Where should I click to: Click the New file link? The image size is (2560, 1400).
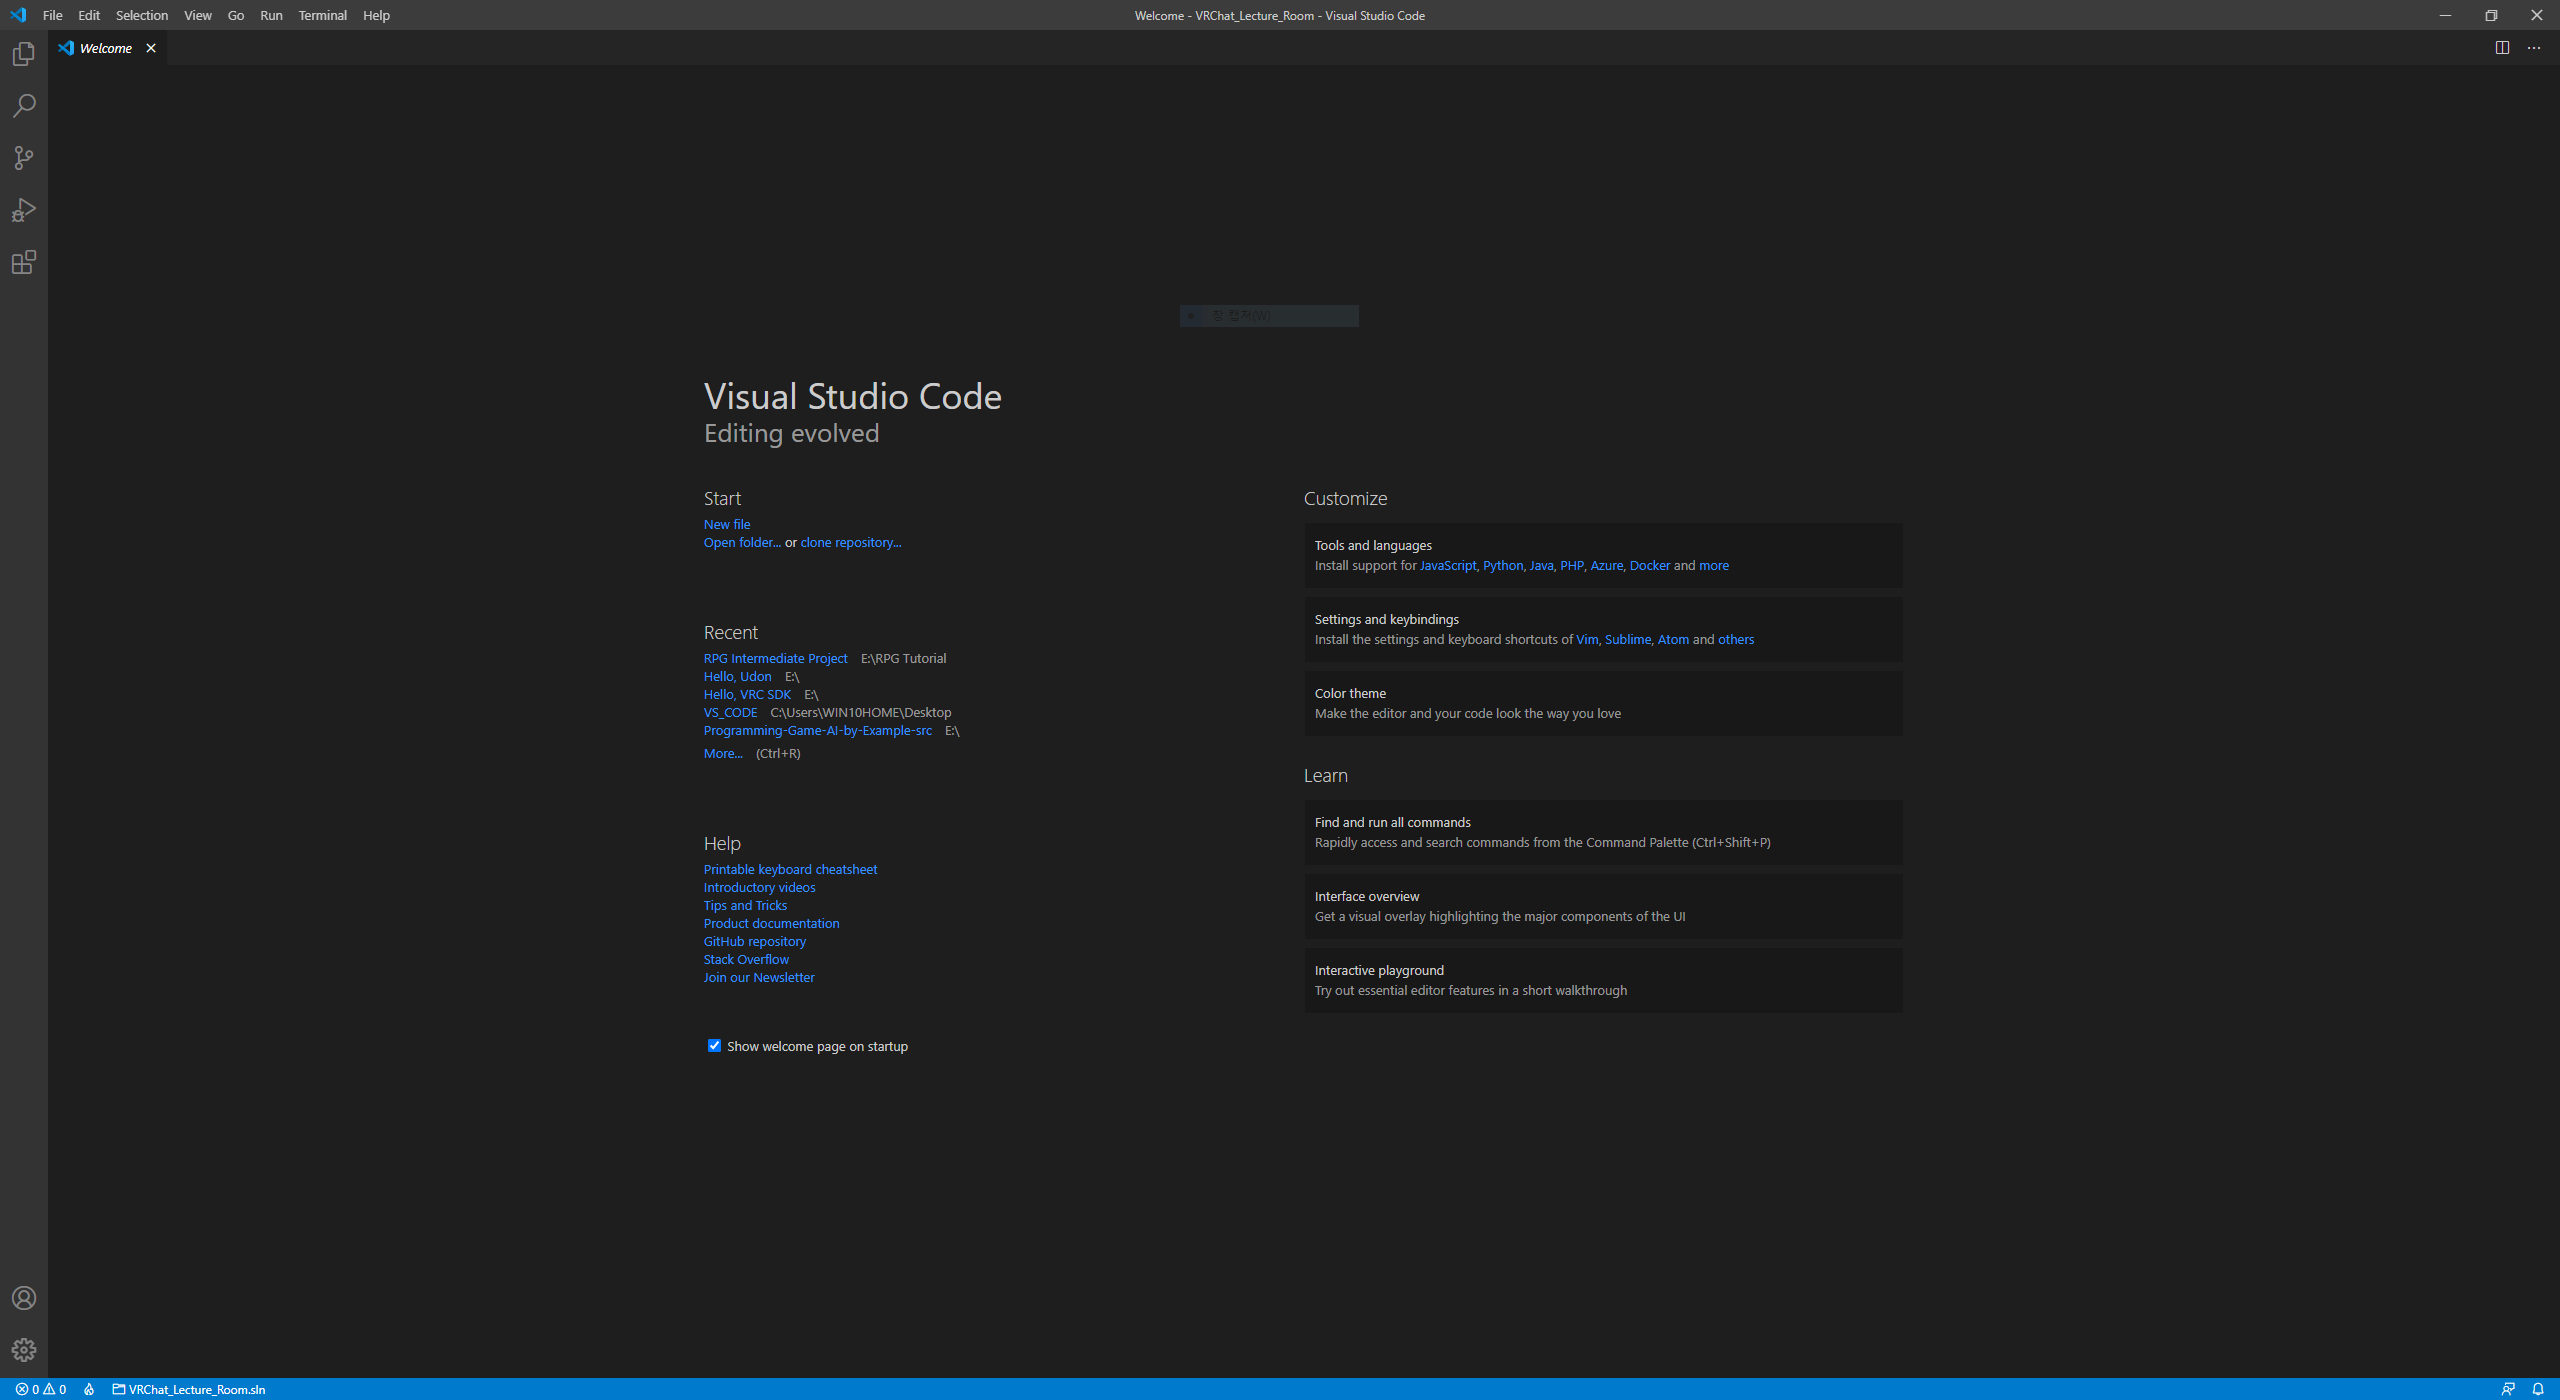726,524
